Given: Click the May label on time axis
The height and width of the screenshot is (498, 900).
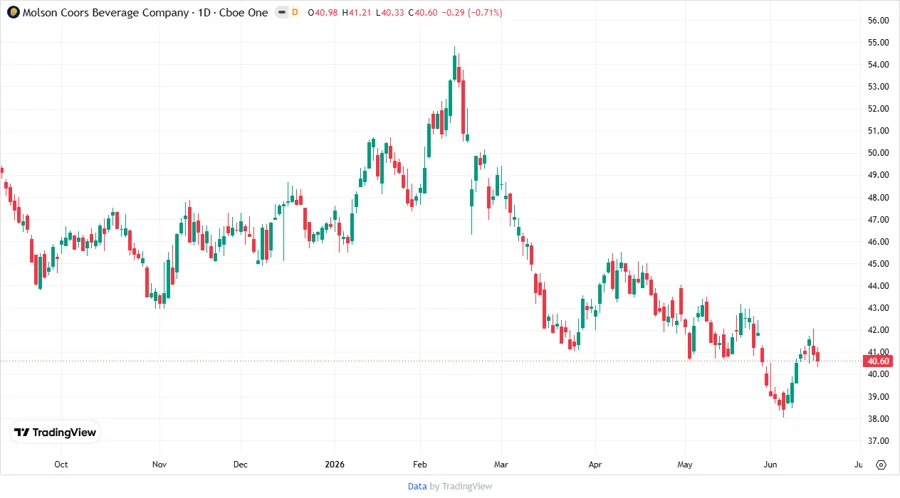Looking at the screenshot, I should (685, 465).
